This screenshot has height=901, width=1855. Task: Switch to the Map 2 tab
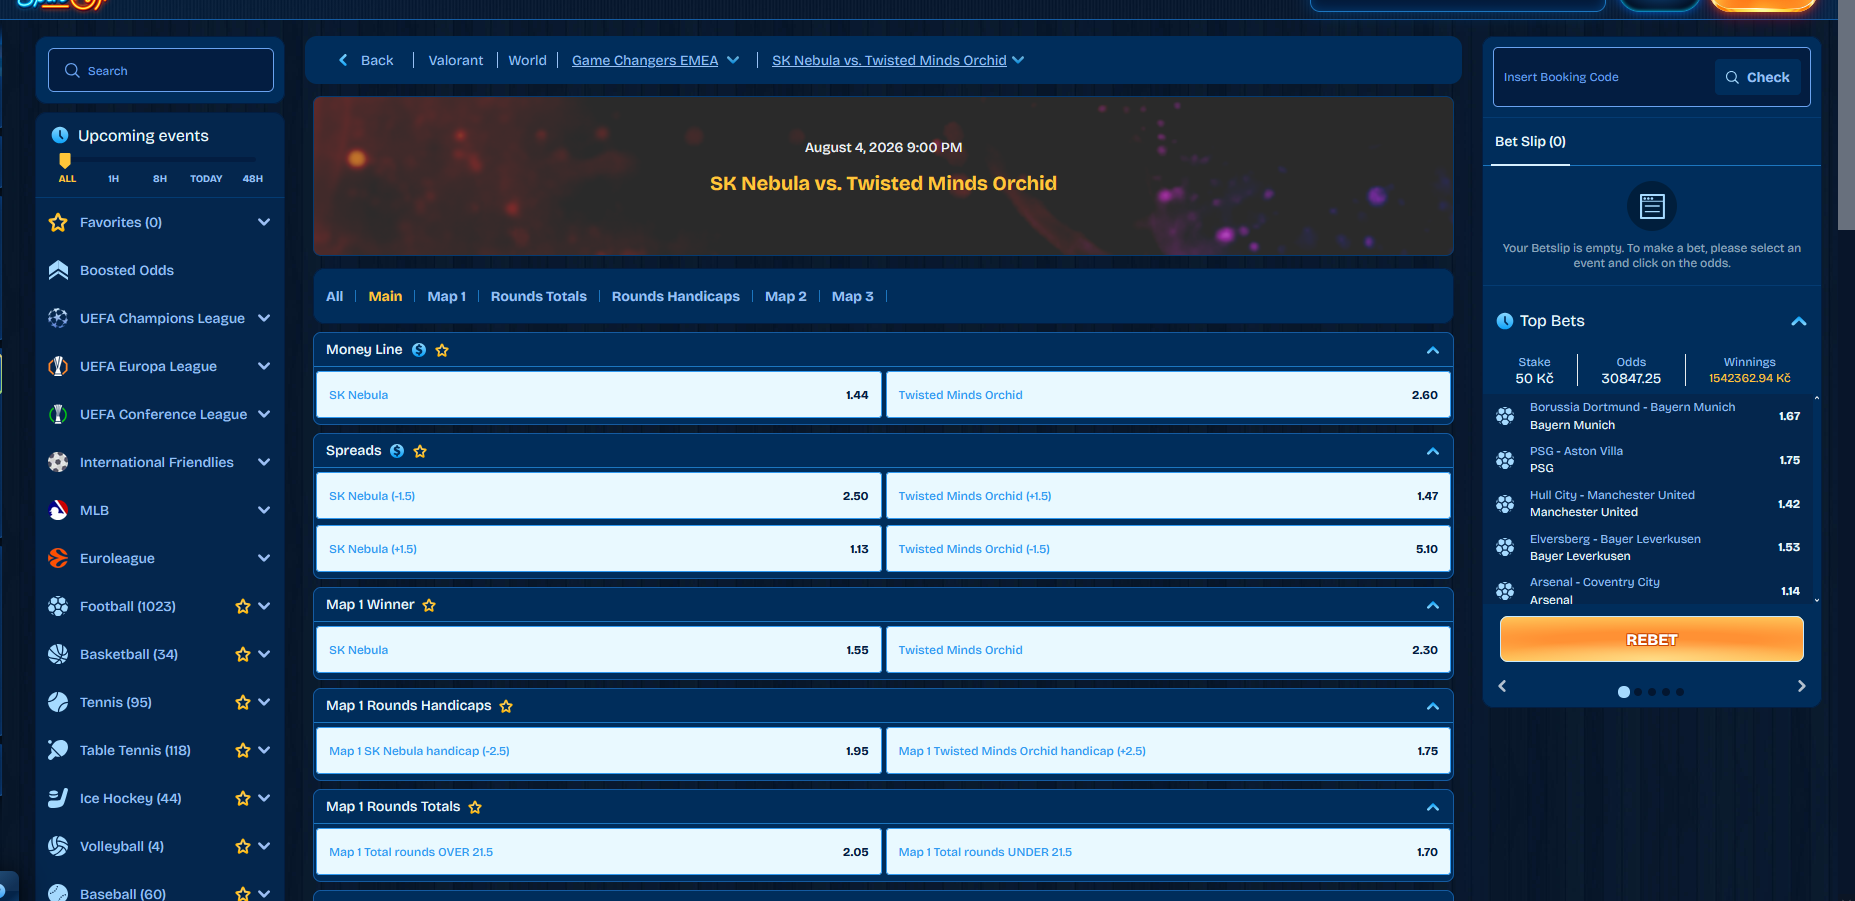[786, 296]
